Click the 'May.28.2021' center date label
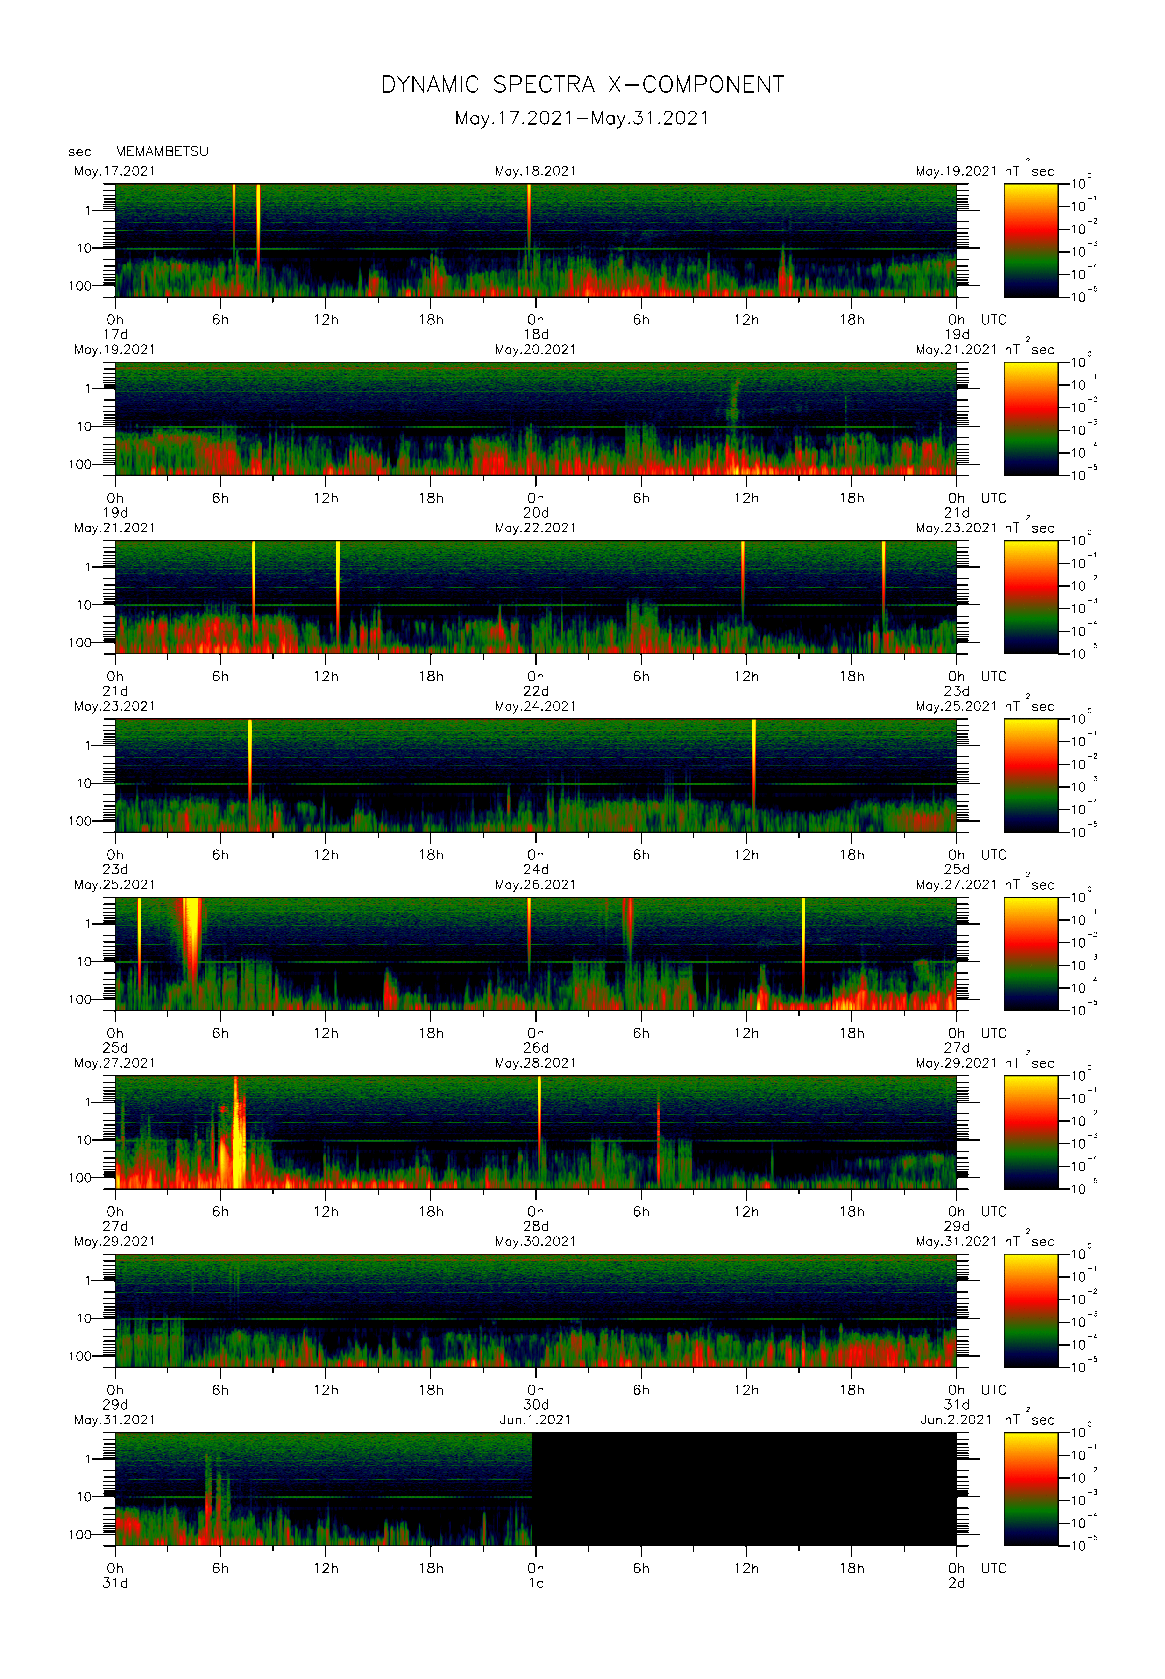Viewport: 1165px width, 1679px height. pos(536,1063)
